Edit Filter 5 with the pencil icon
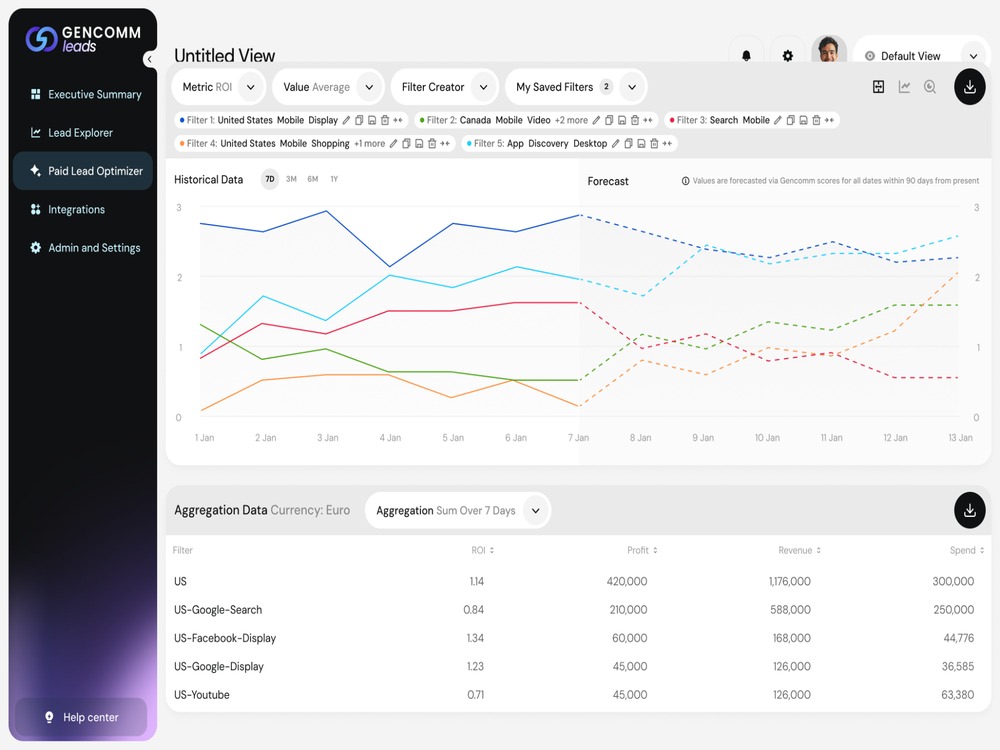 (x=615, y=143)
